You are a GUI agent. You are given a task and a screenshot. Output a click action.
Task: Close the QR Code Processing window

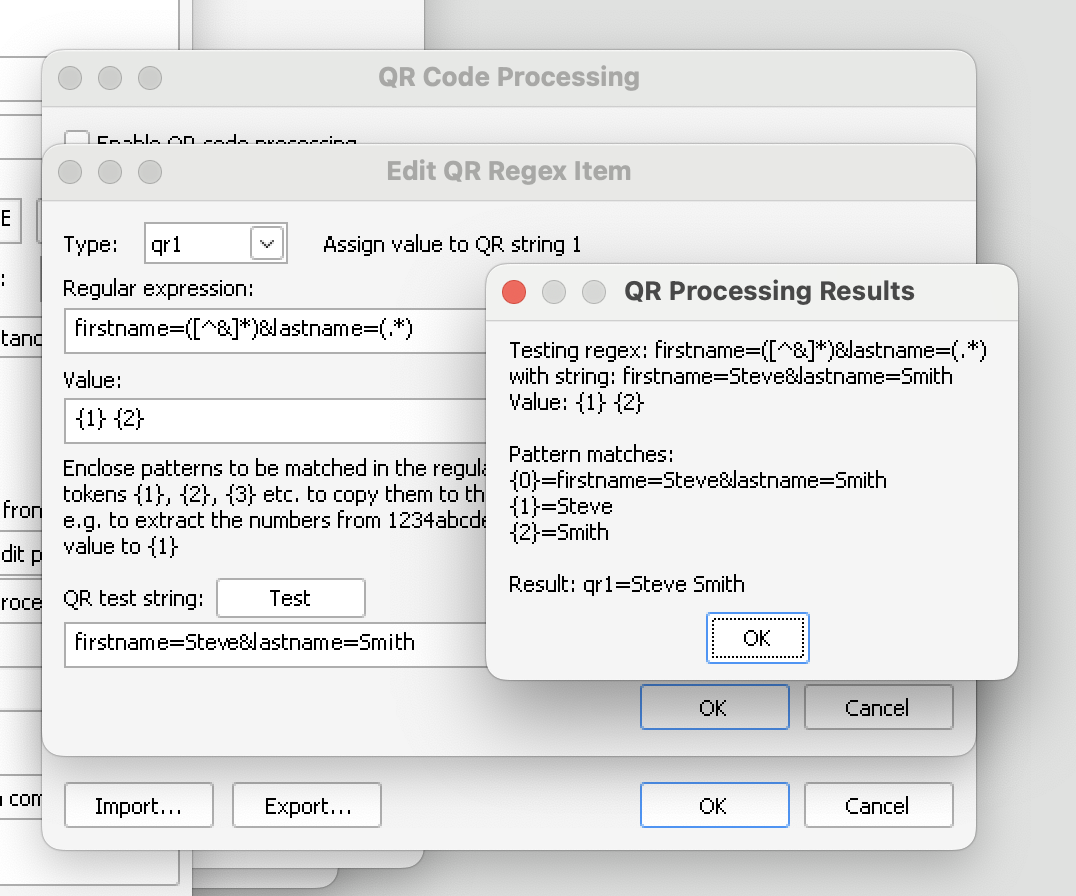(x=70, y=78)
